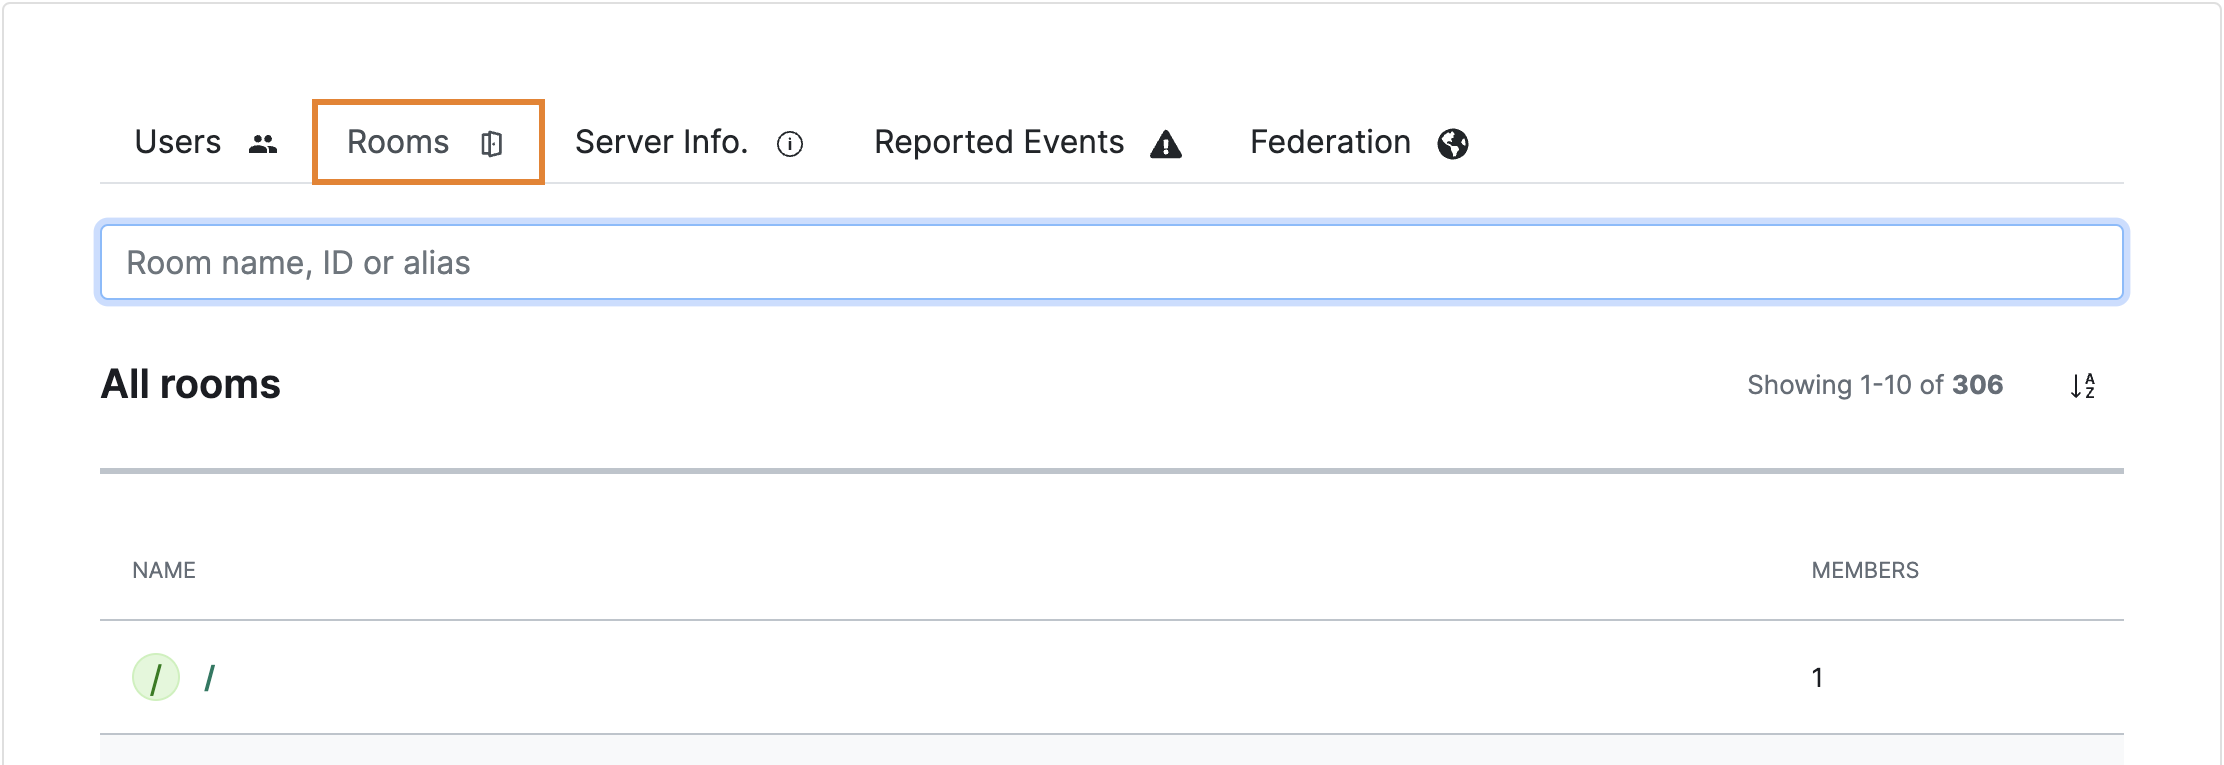Screen dimensions: 2224x765
Task: Go to the Reported Events tab
Action: 999,142
